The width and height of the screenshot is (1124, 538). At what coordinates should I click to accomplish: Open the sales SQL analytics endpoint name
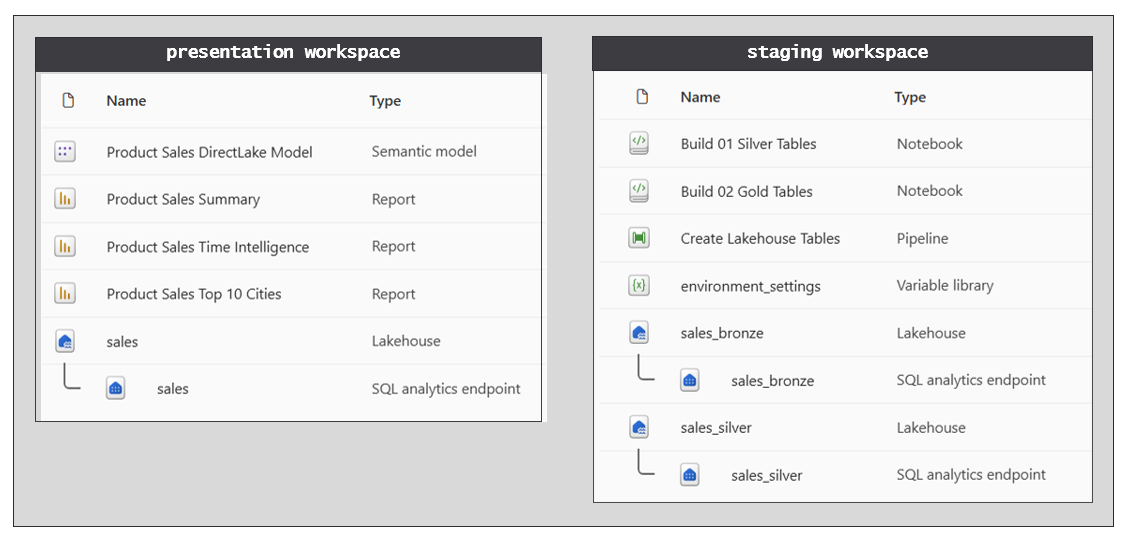coord(173,389)
